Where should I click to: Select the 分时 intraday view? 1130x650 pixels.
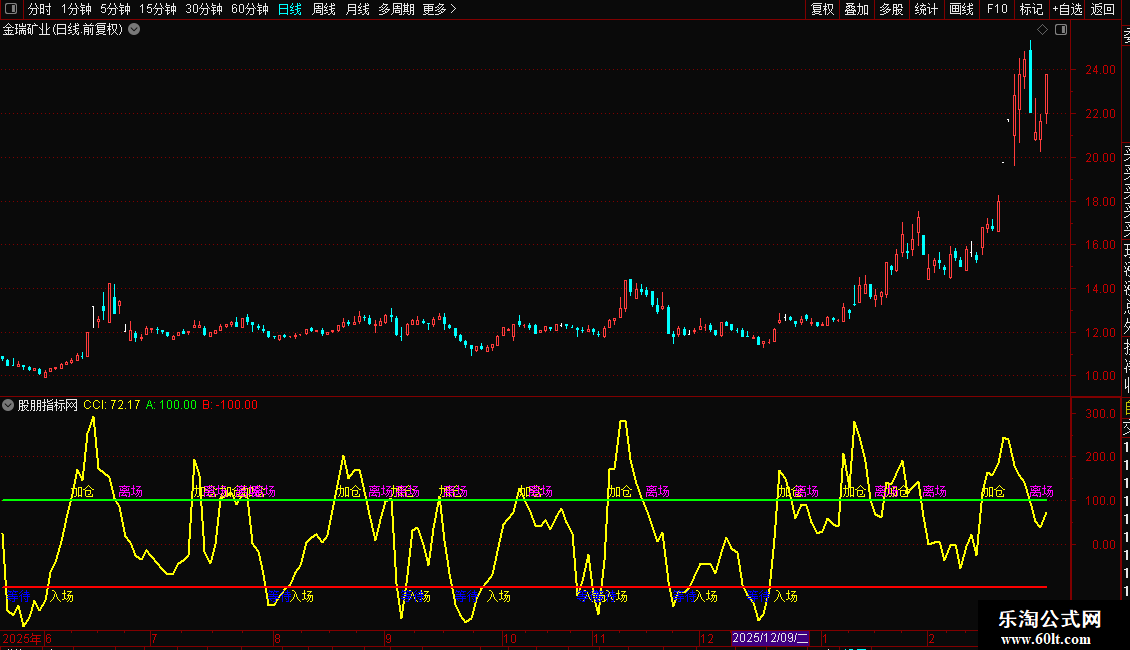39,9
